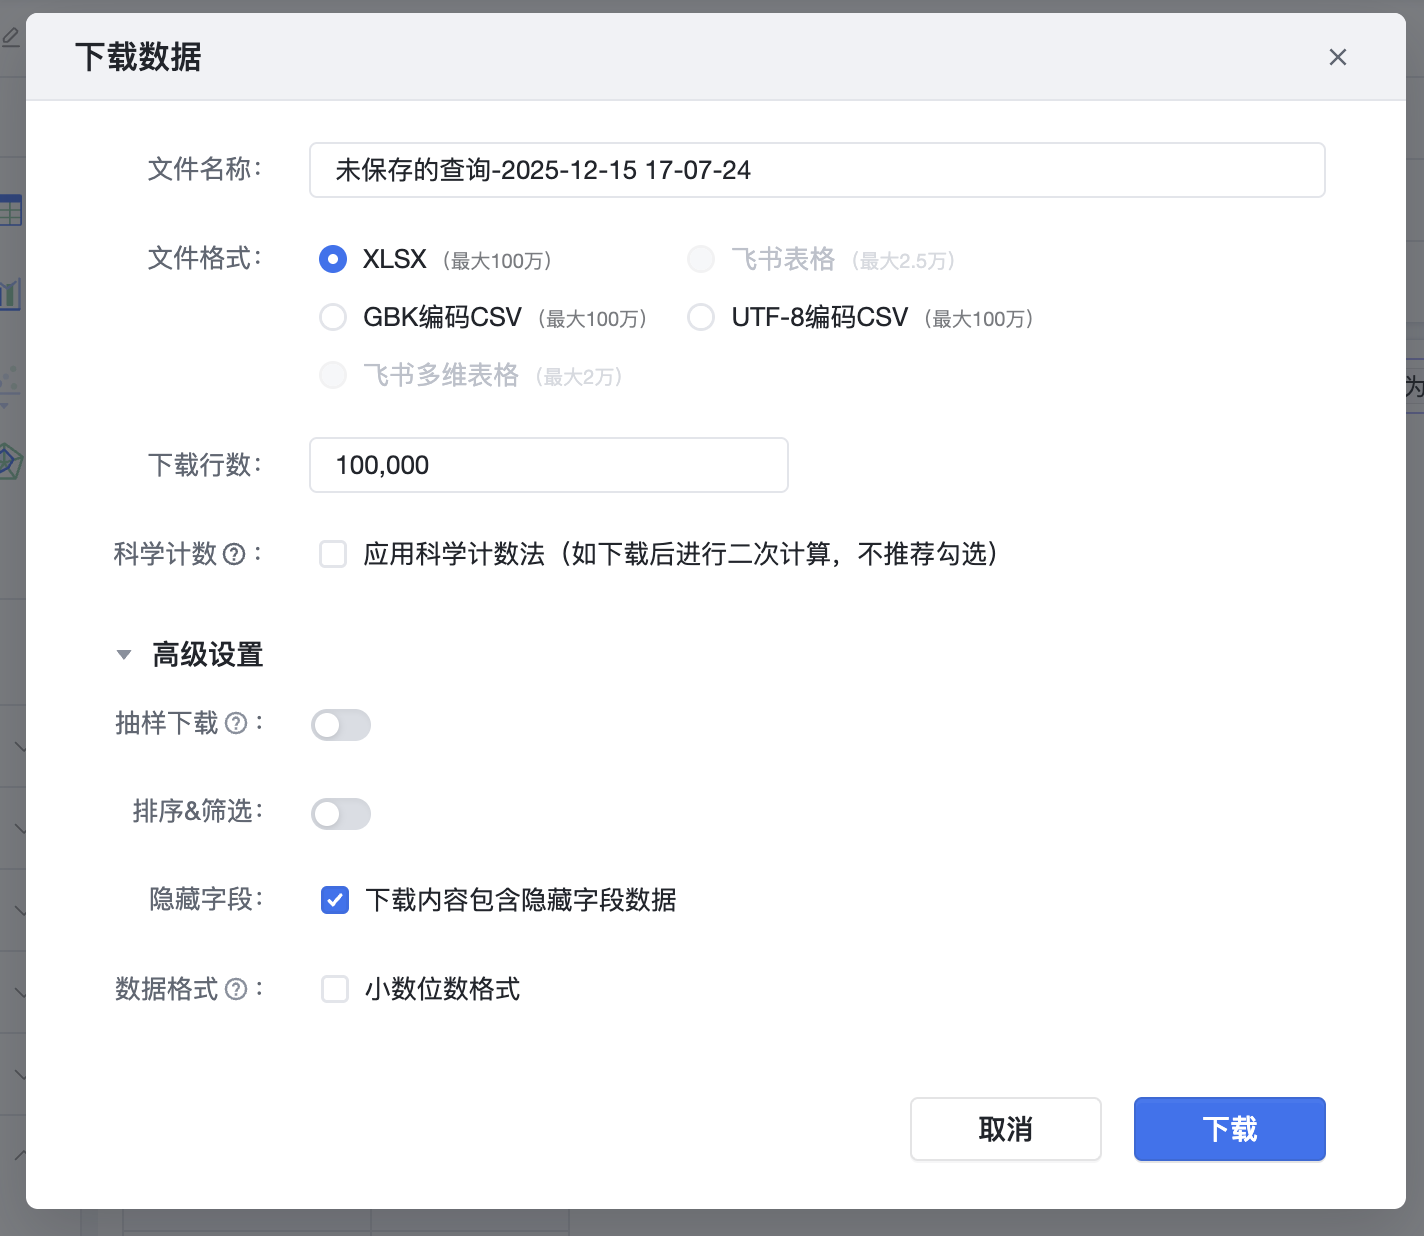Click the 高级设置 heading text

(x=207, y=655)
